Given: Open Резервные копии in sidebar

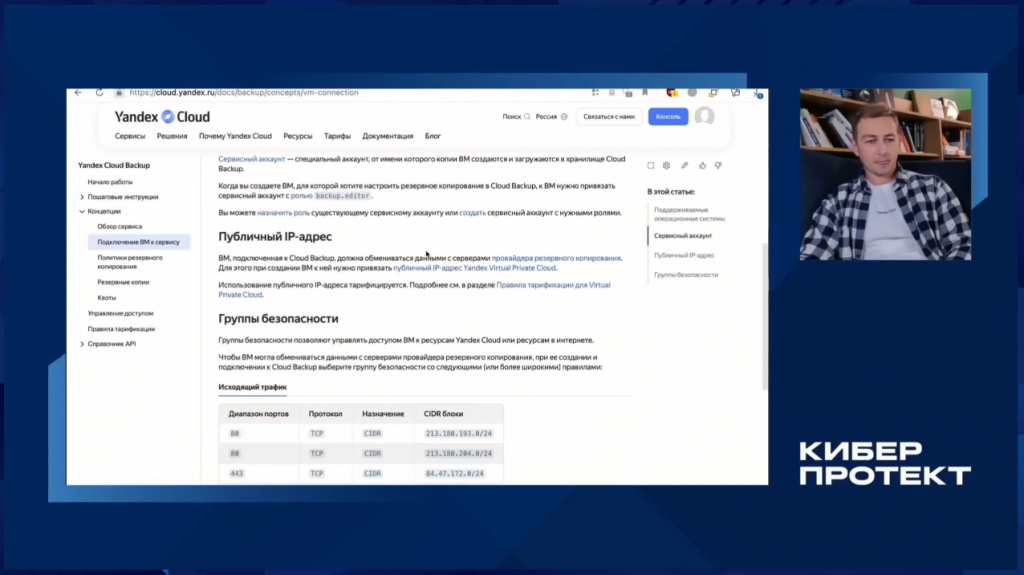Looking at the screenshot, I should click(x=123, y=282).
